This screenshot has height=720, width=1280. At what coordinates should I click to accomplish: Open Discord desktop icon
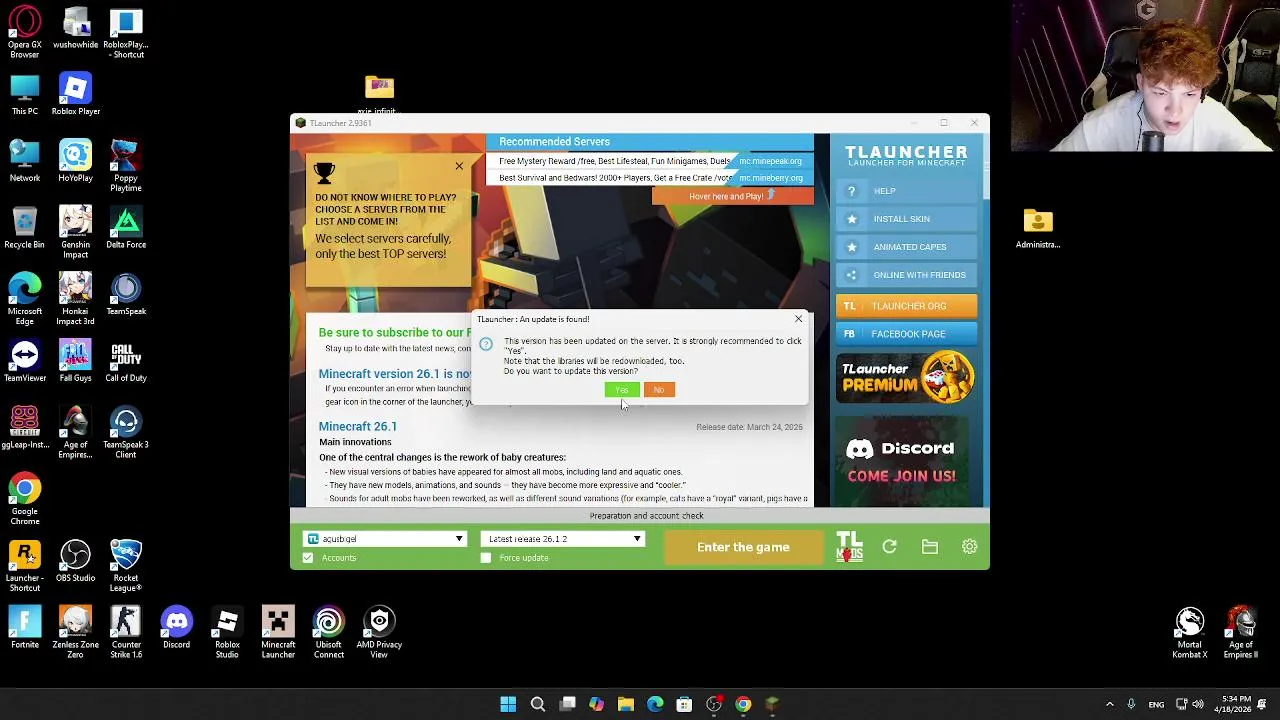point(176,628)
